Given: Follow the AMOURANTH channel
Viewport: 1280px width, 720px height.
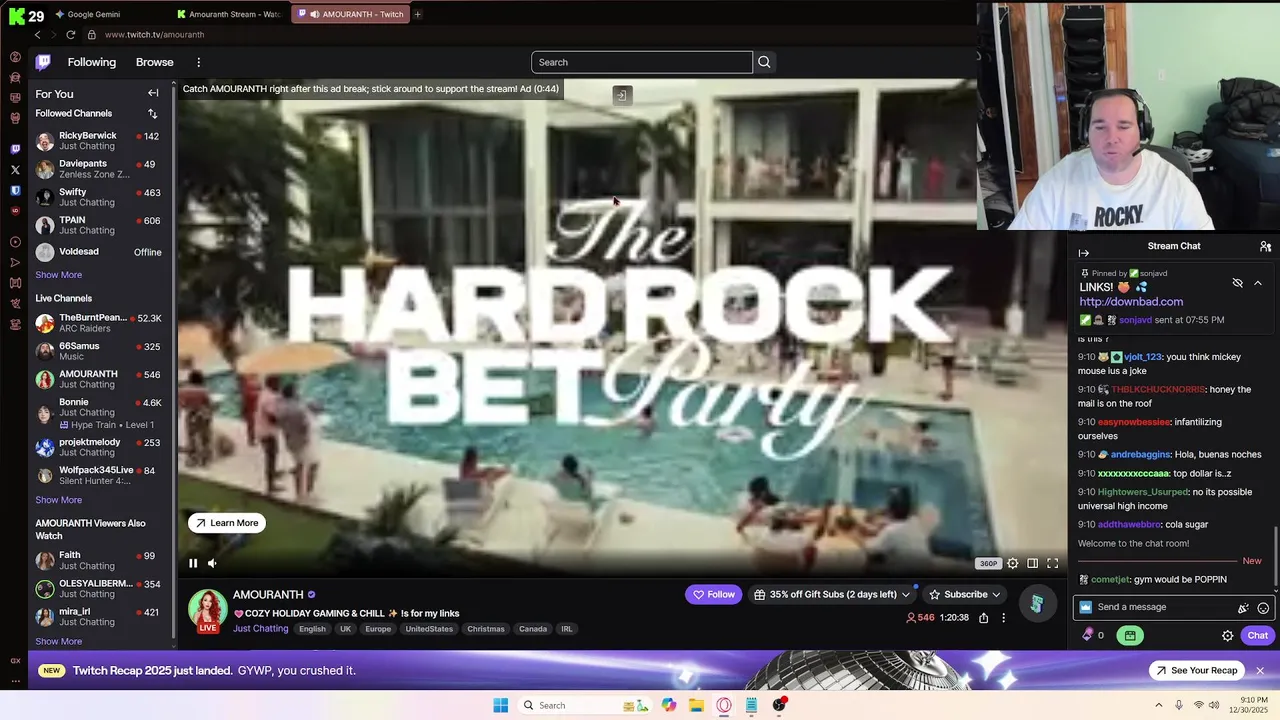Looking at the screenshot, I should pyautogui.click(x=713, y=594).
